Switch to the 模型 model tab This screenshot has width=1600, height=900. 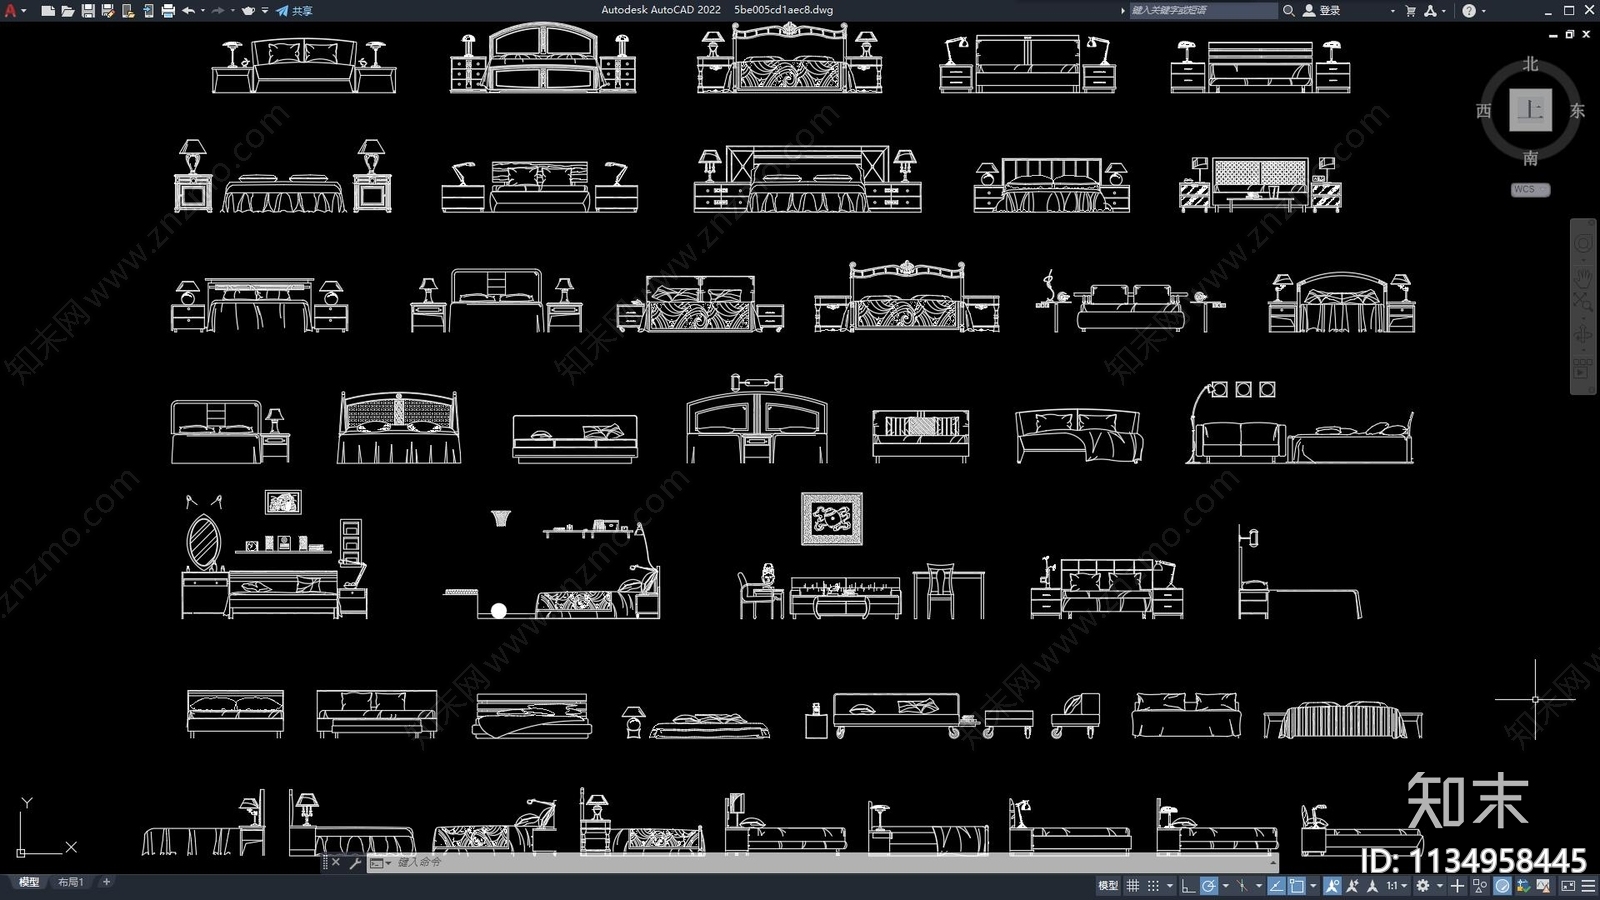[x=29, y=882]
